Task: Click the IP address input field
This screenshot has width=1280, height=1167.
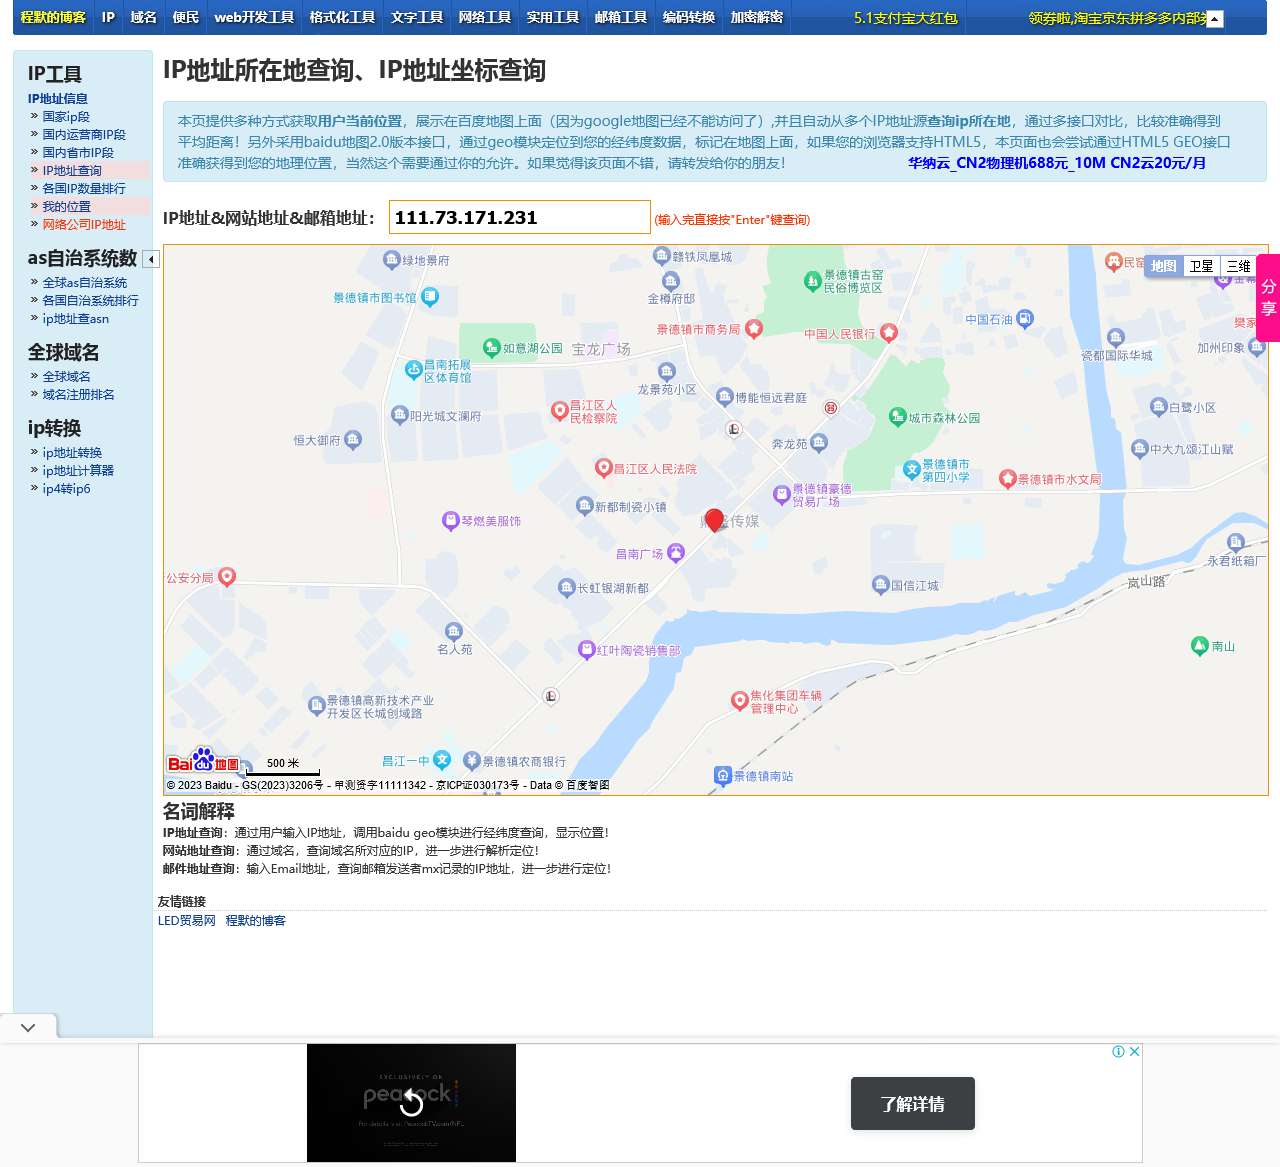Action: pyautogui.click(x=519, y=217)
